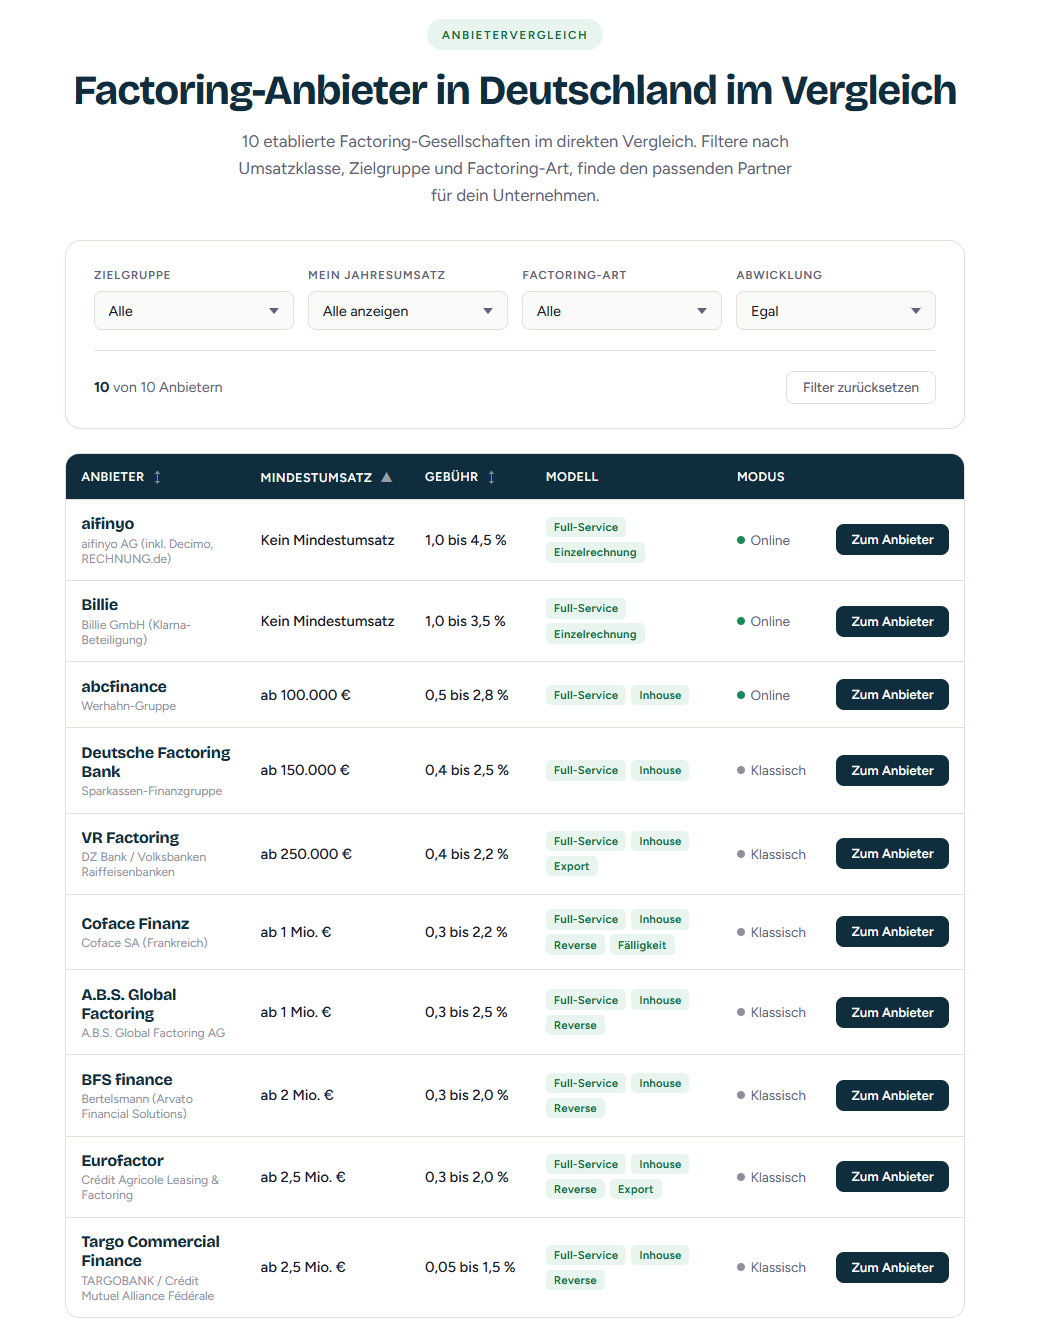The image size is (1039, 1338).
Task: Click the ANBIETERVERGLEICH badge
Action: [x=515, y=35]
